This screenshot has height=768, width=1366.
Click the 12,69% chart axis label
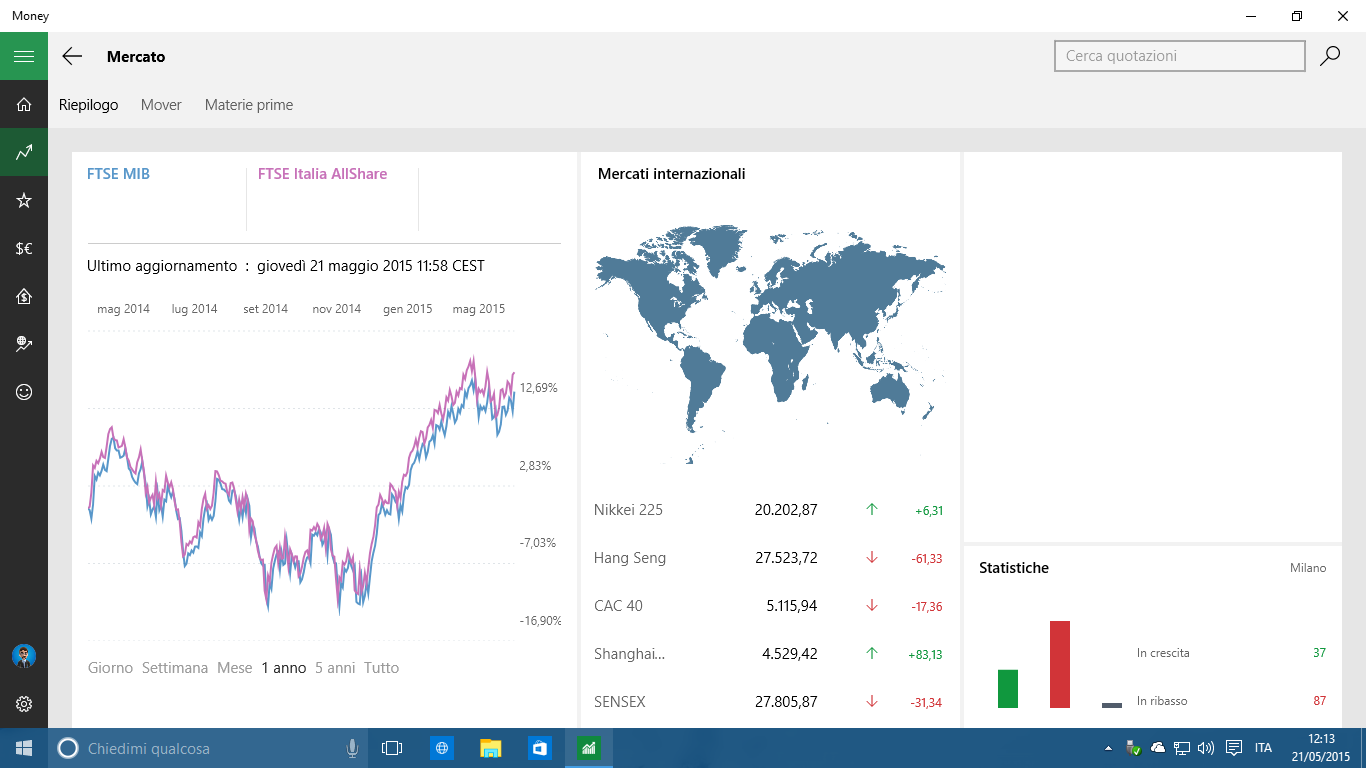pyautogui.click(x=538, y=388)
